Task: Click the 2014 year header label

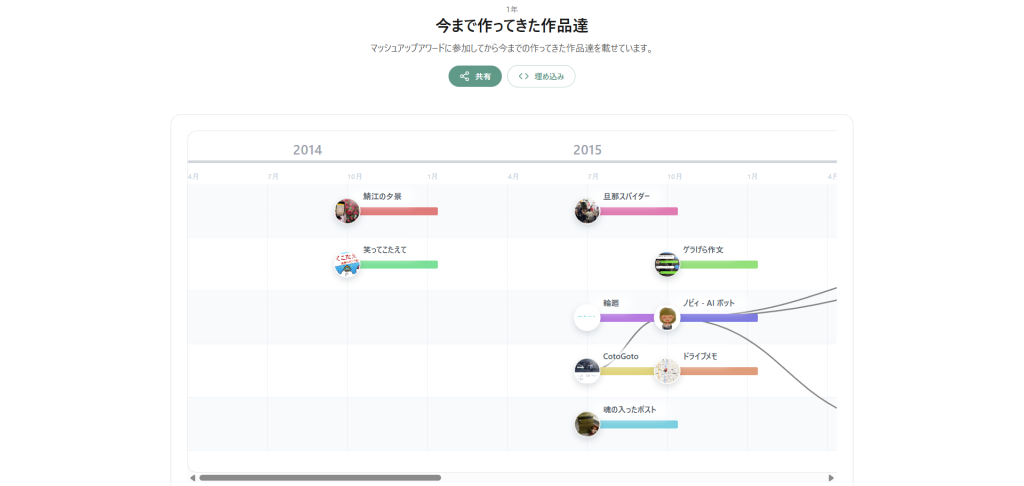Action: [307, 150]
